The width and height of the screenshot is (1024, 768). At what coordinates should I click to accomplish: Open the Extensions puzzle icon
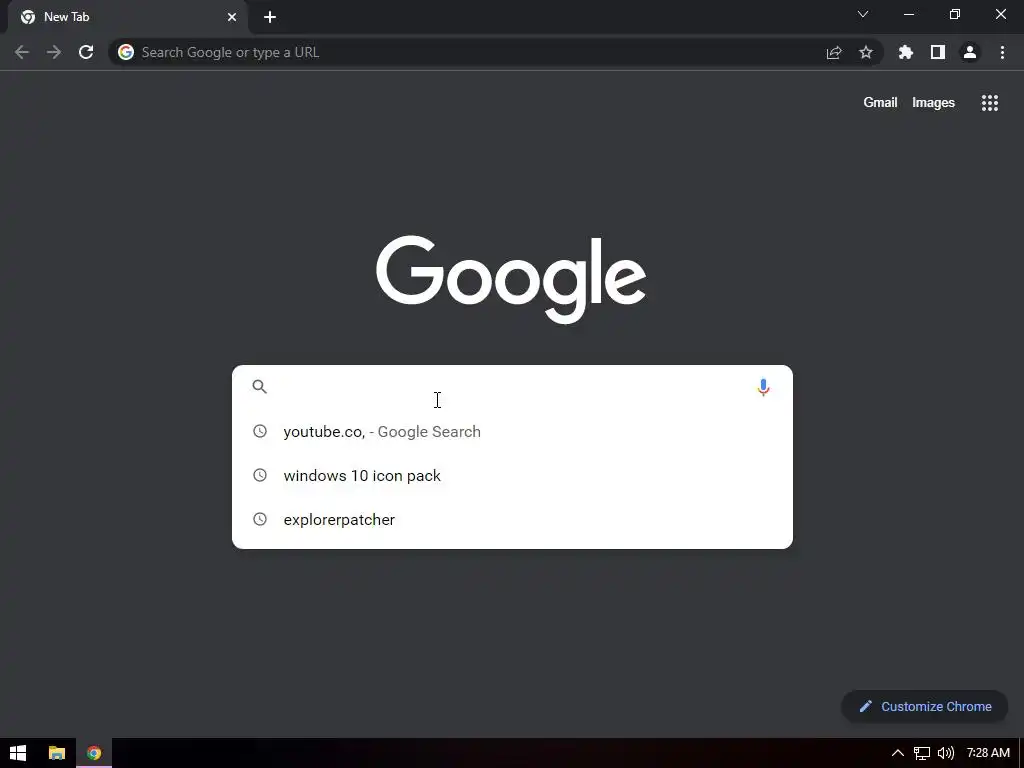[905, 52]
